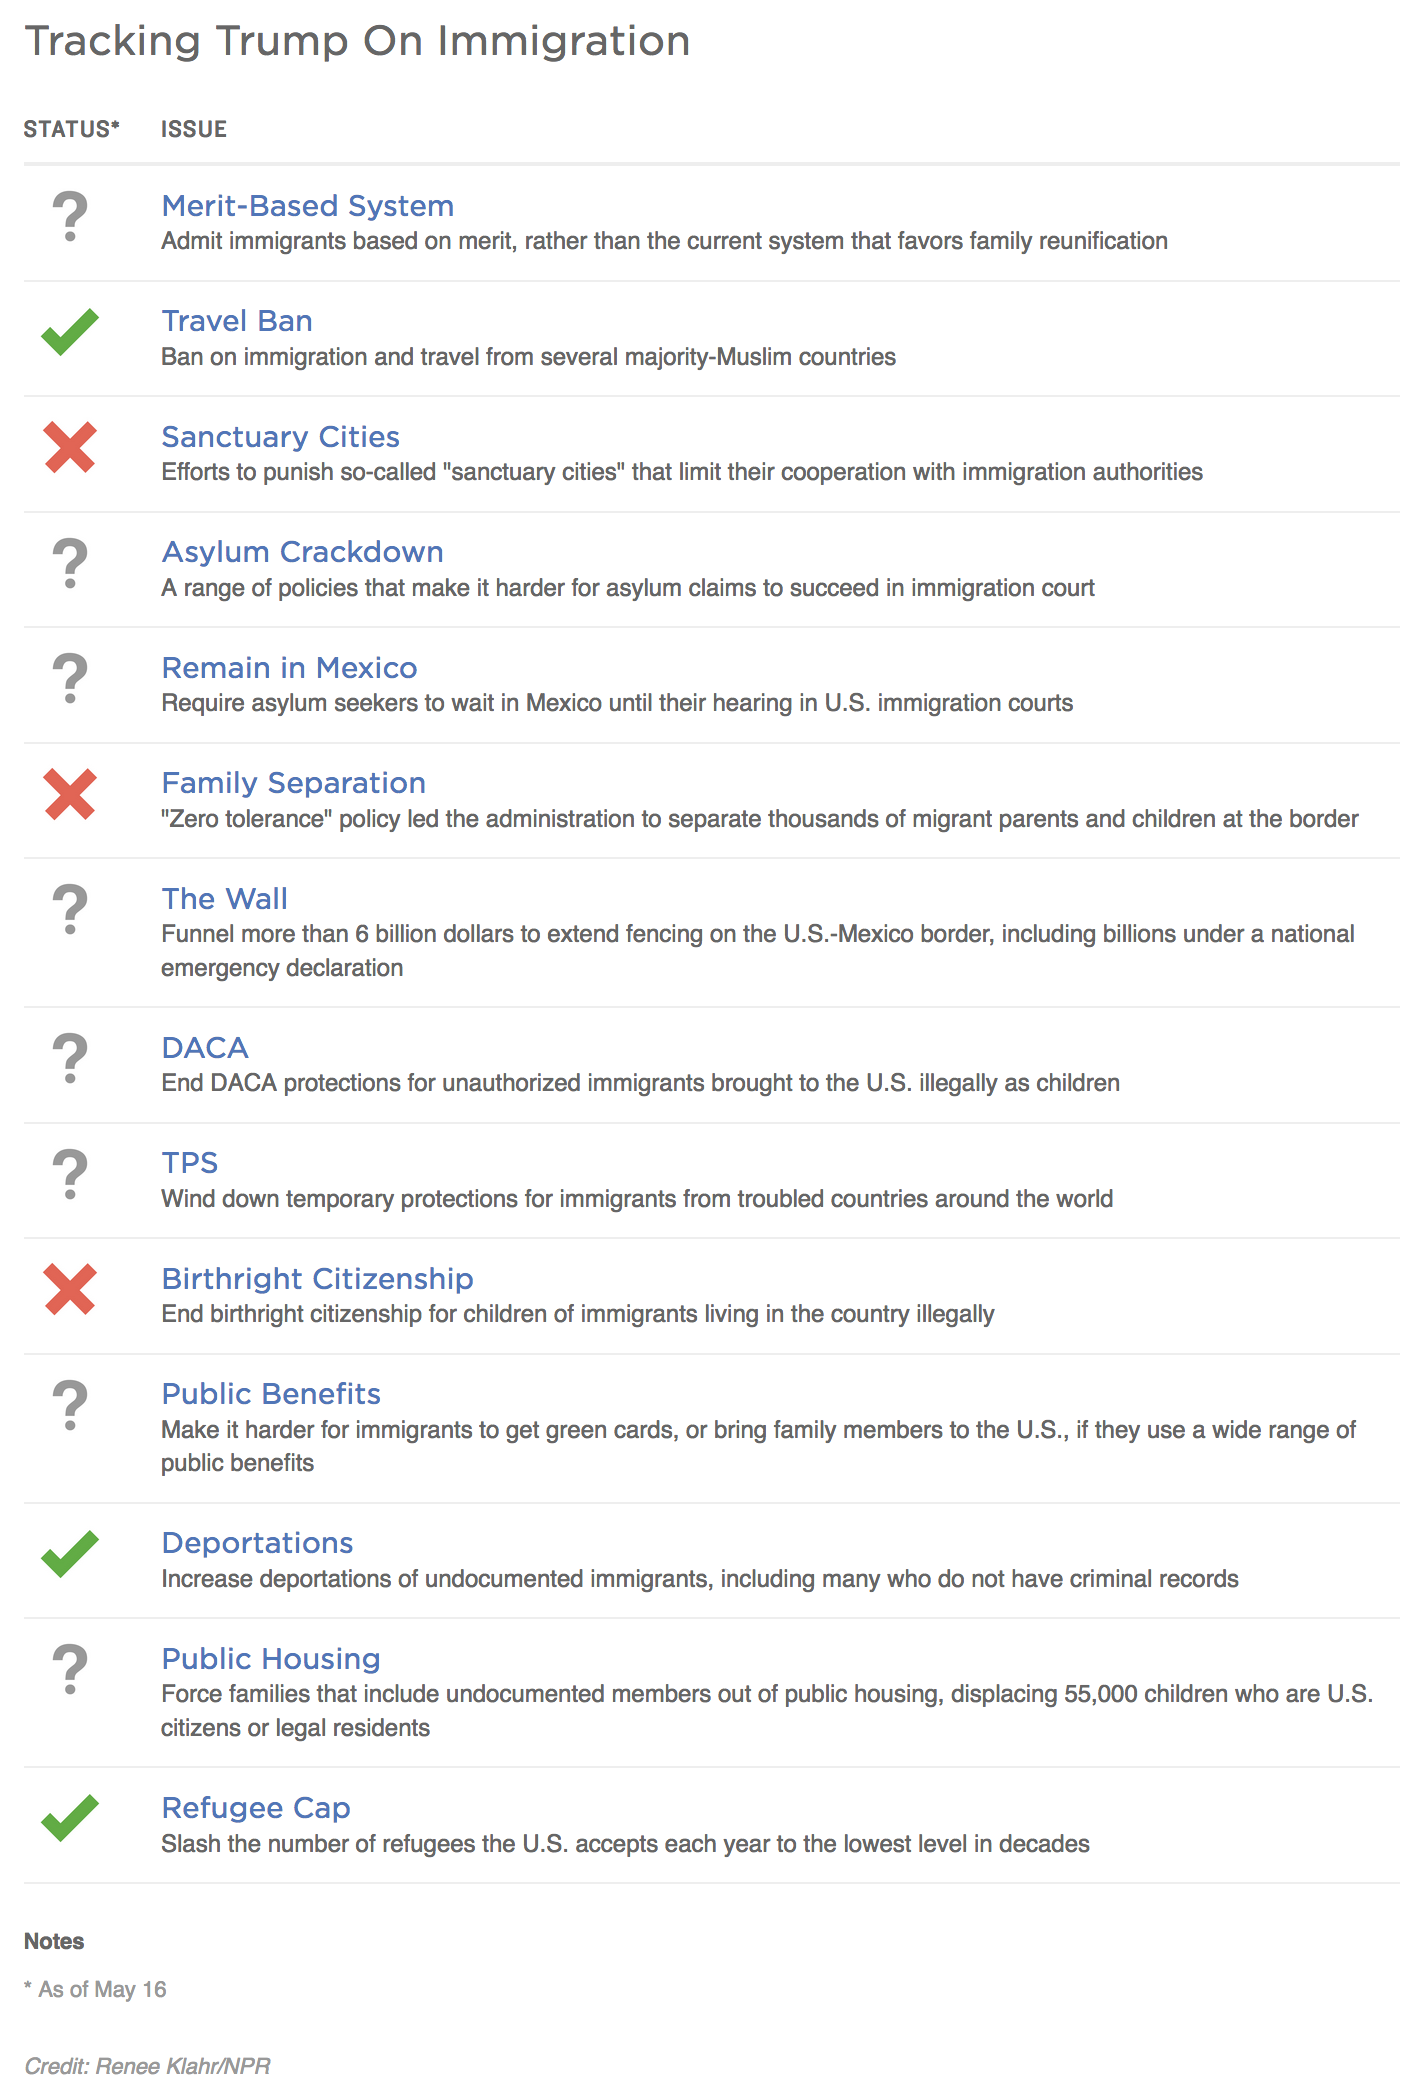The image size is (1418, 2100).
Task: Follow the Refugee Cap link
Action: (x=256, y=1808)
